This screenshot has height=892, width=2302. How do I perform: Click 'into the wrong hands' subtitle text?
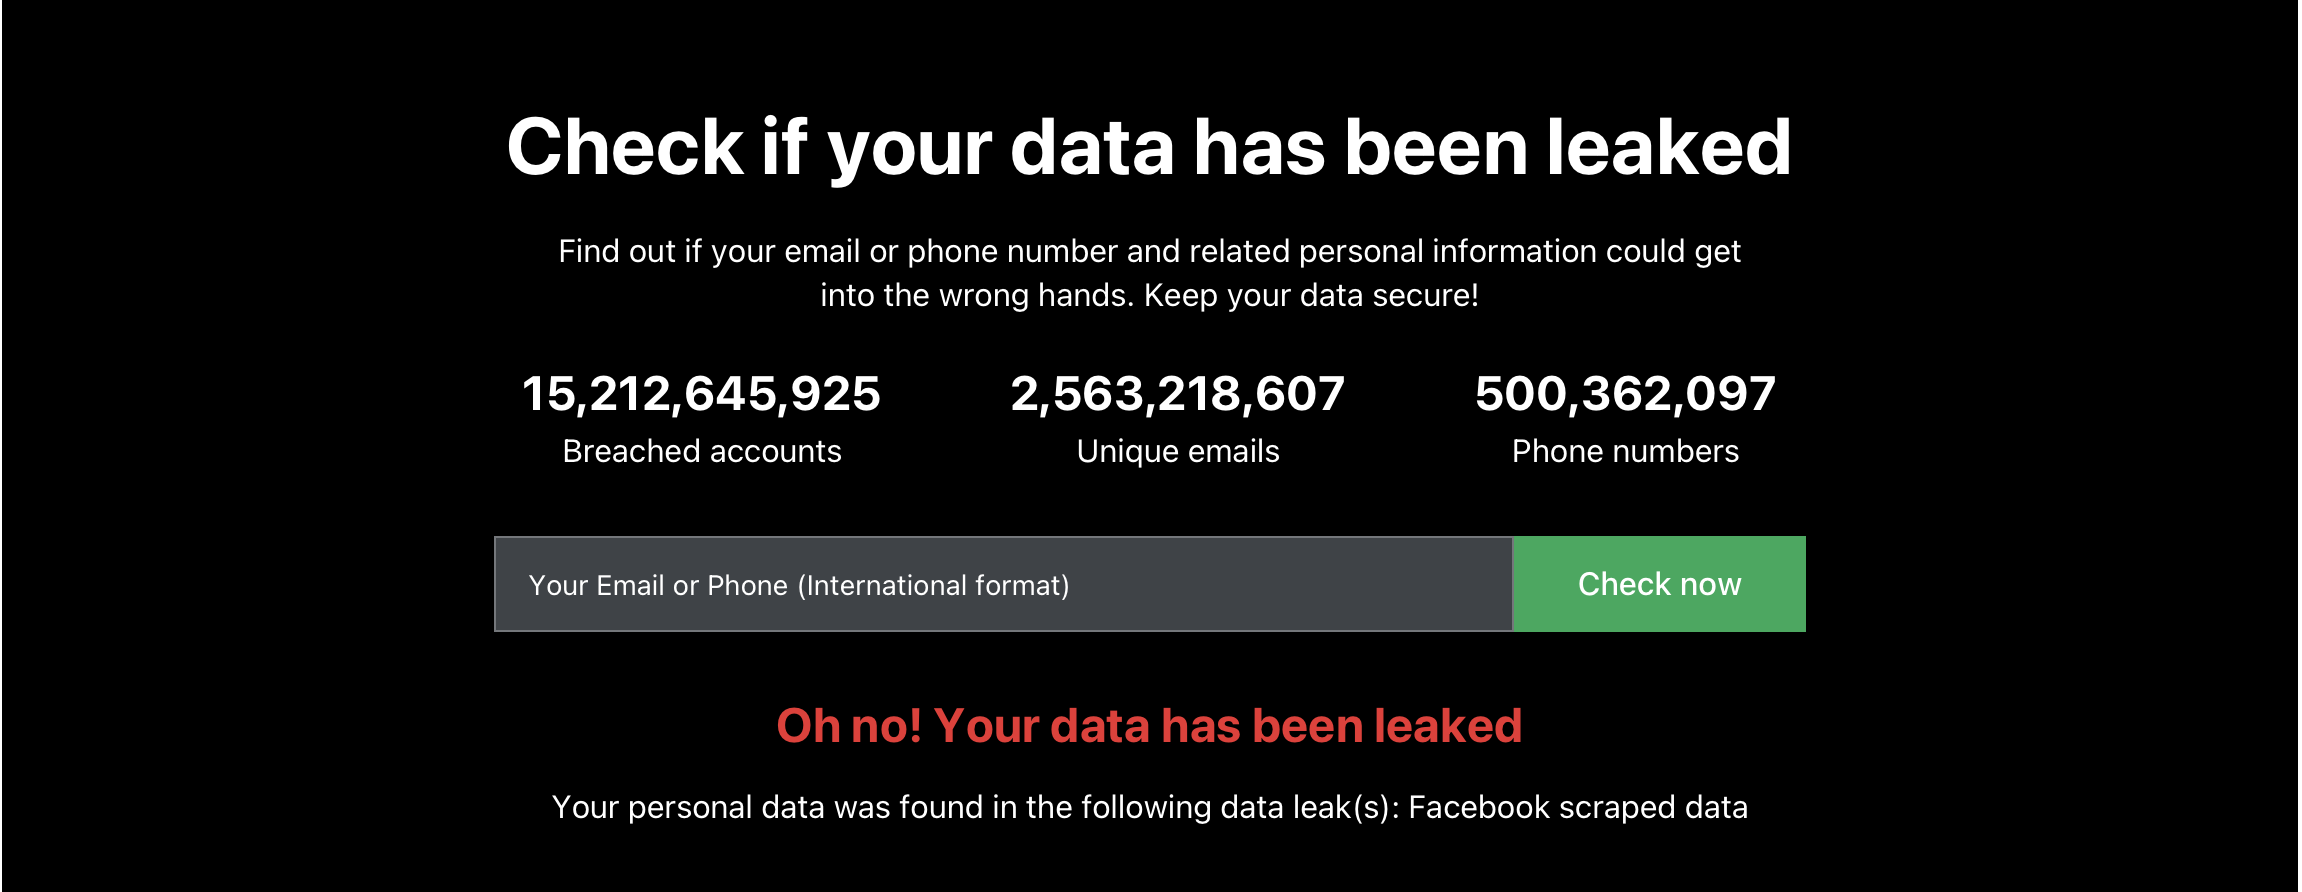click(x=977, y=296)
